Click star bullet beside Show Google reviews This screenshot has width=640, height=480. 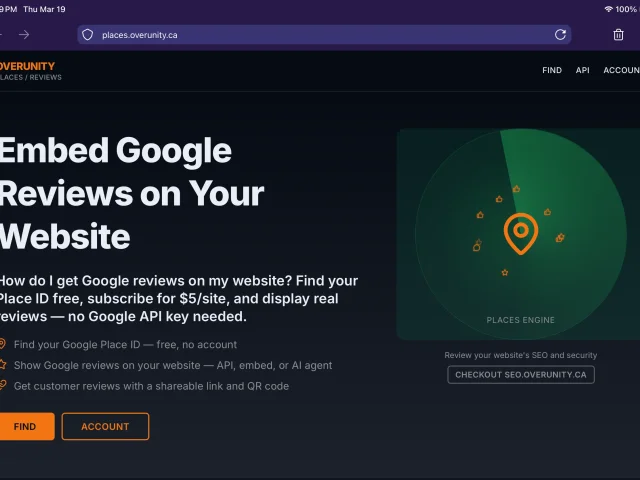tap(3, 365)
